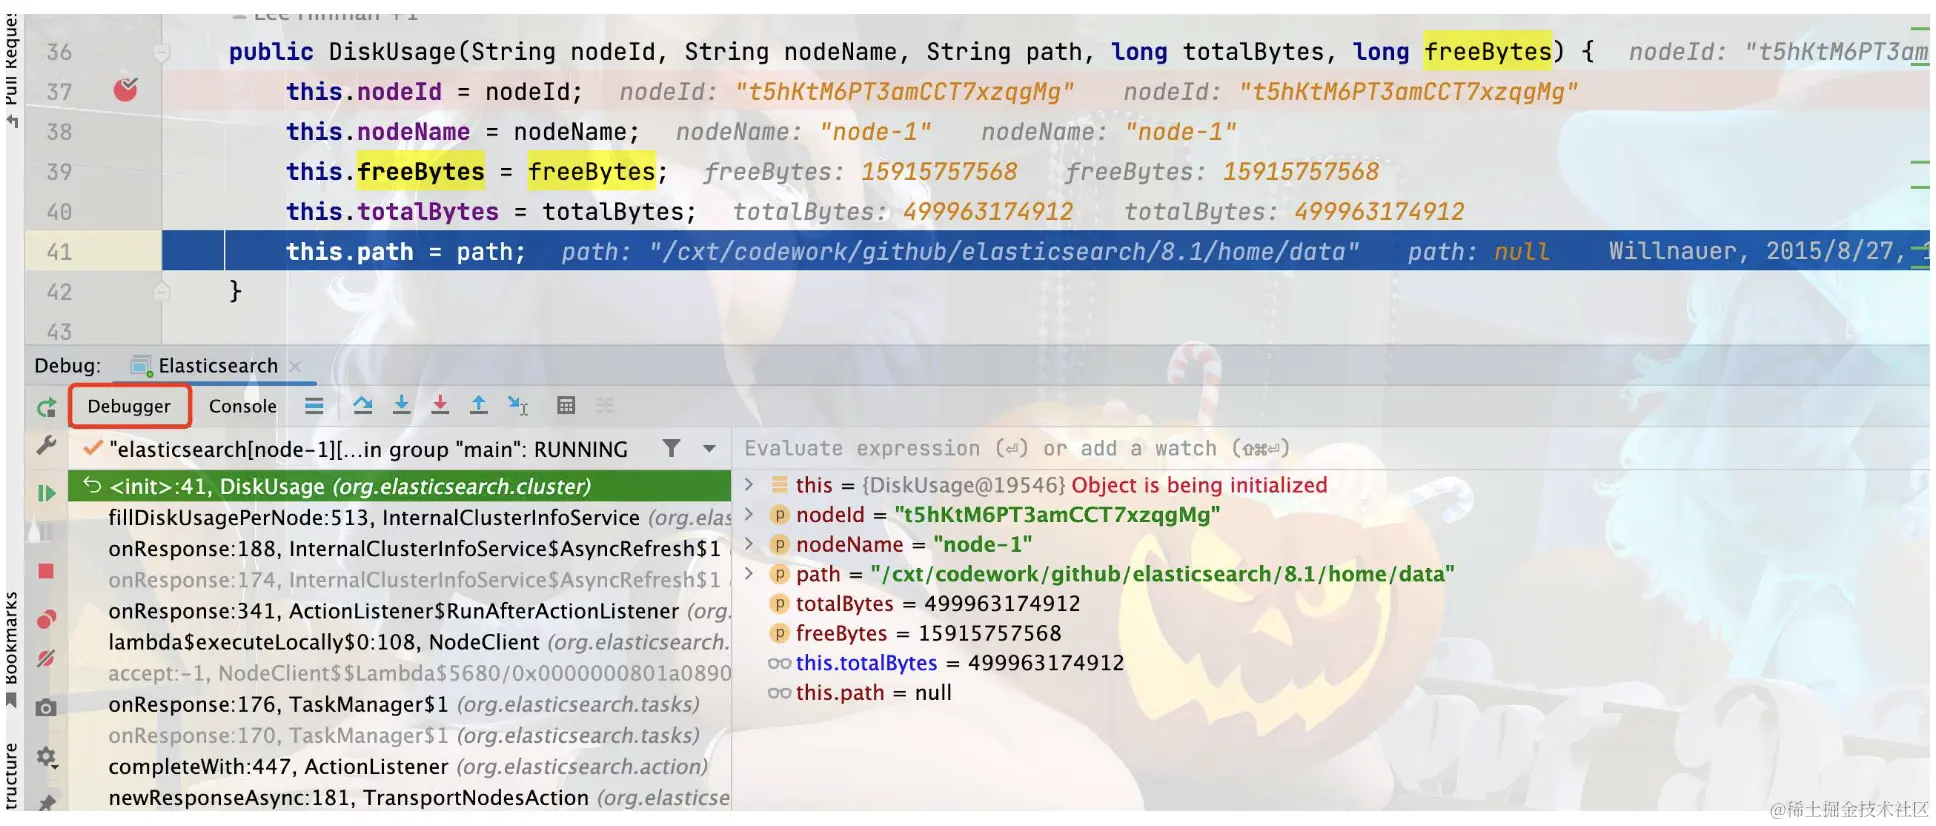Screen dimensions: 1936x826
Task: Click highlighted freeBytes parameter on line 36
Action: [x=1488, y=52]
